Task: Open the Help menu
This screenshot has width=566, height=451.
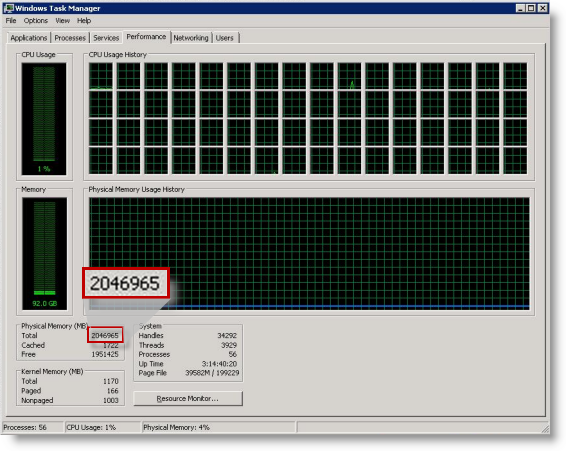Action: pos(84,21)
